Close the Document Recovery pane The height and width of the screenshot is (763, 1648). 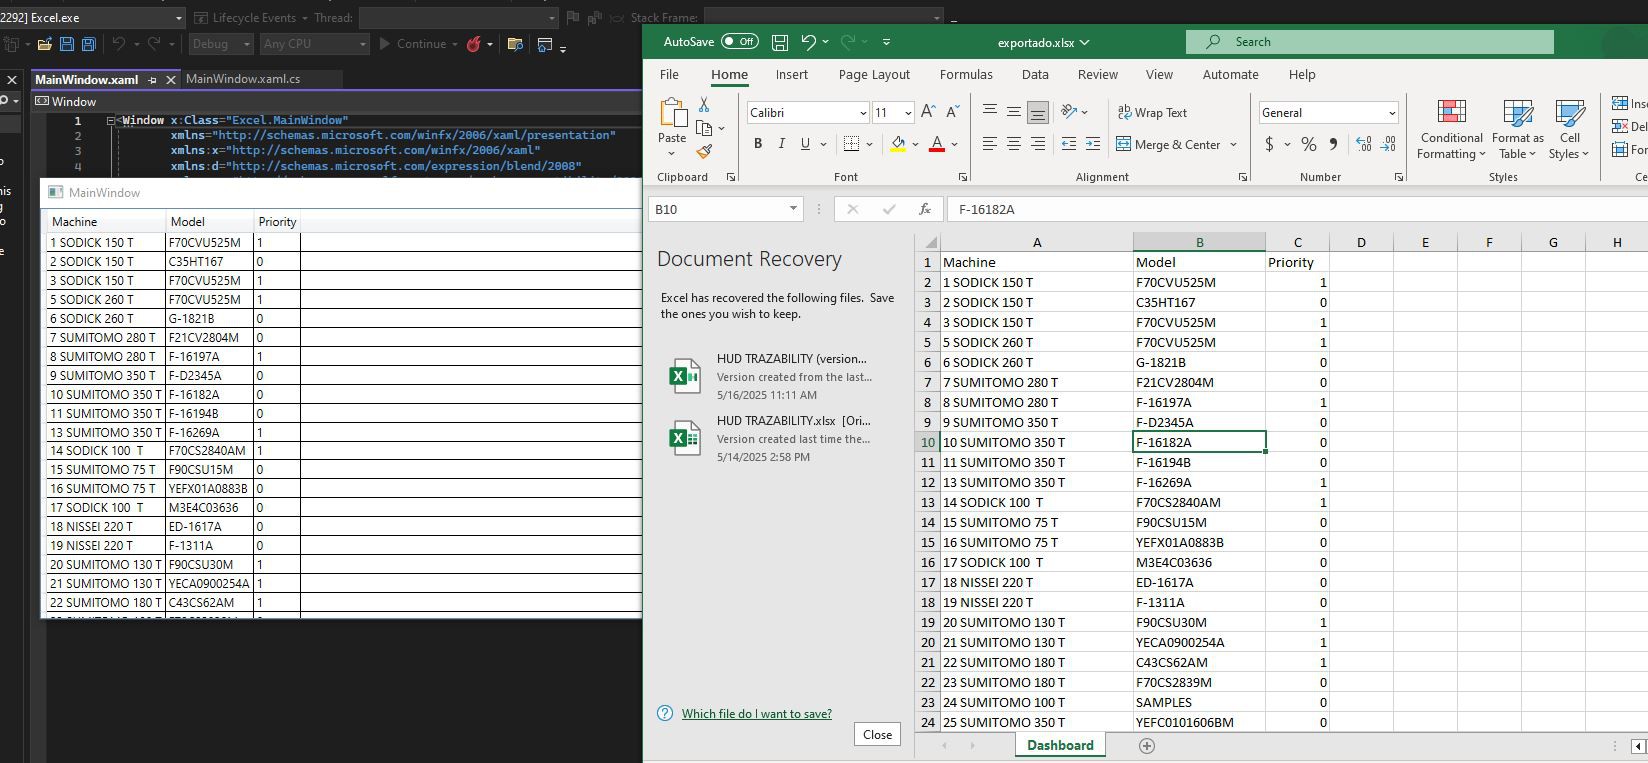(877, 734)
